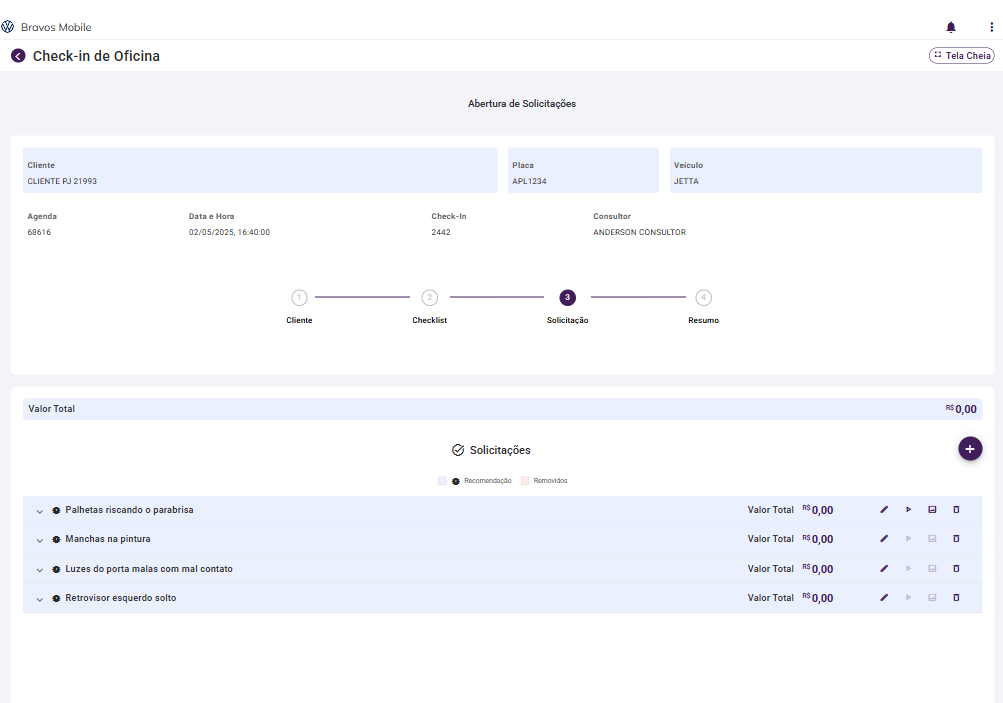Click the Tela Cheia button

(x=961, y=56)
